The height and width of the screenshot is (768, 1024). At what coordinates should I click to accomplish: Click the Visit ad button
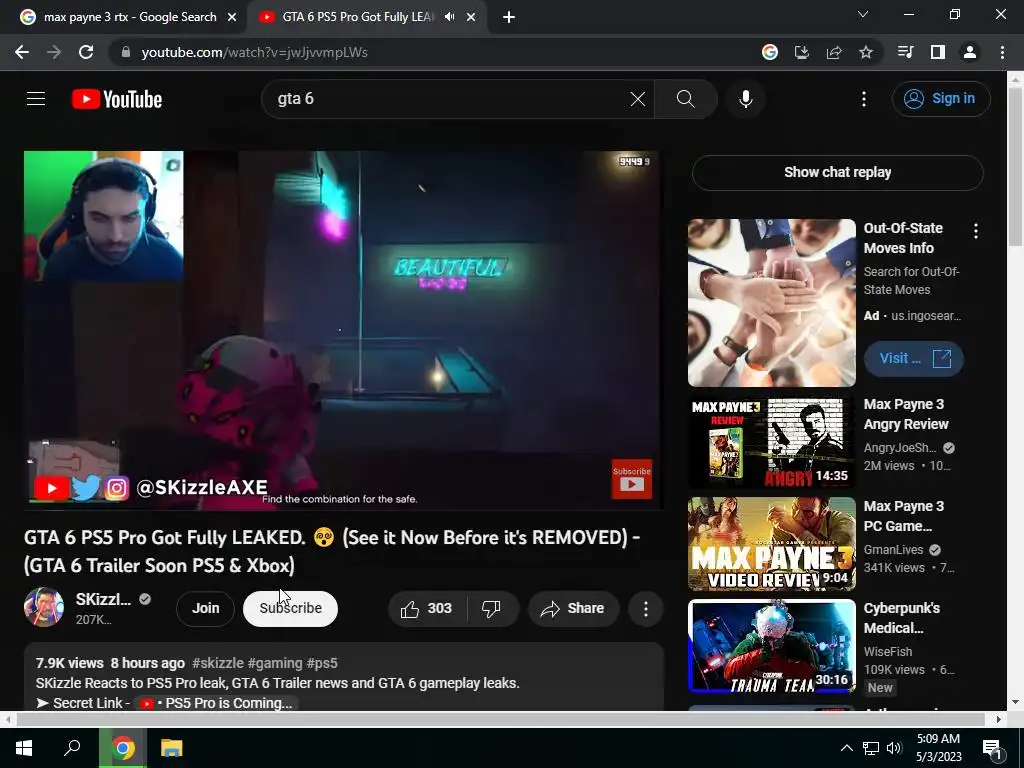(914, 359)
